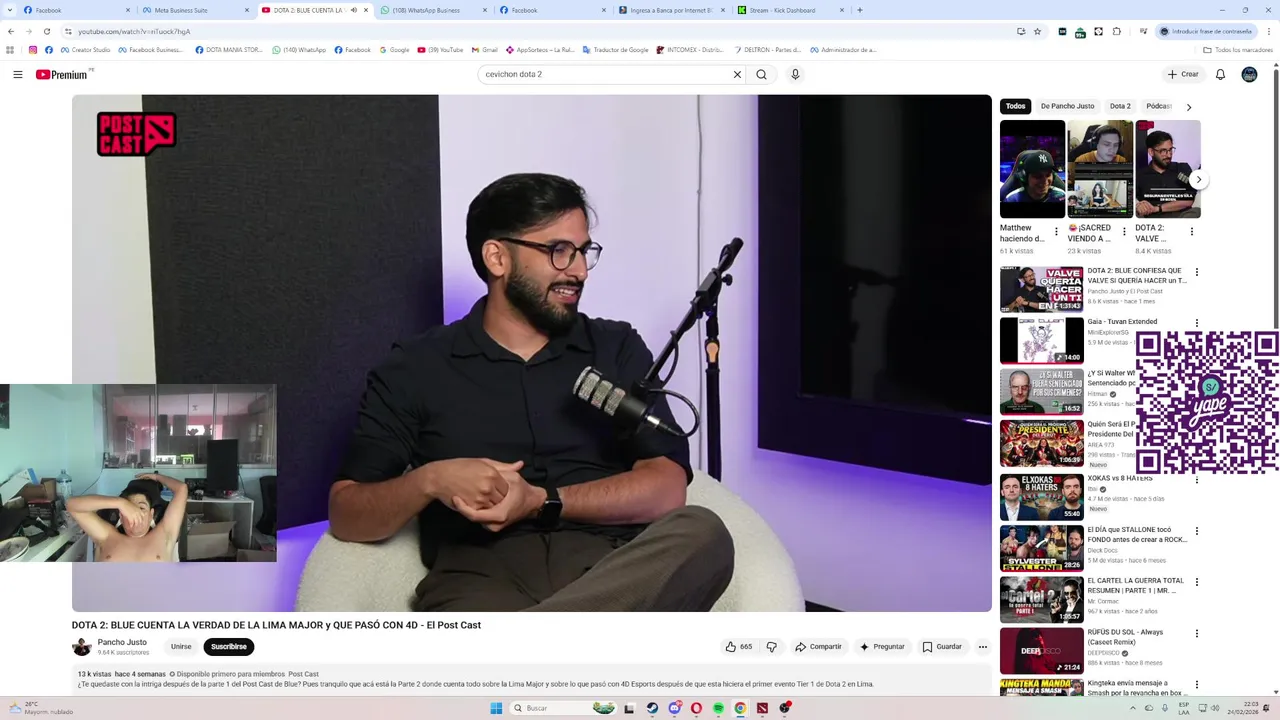Click the Suscribirse button

coord(229,647)
